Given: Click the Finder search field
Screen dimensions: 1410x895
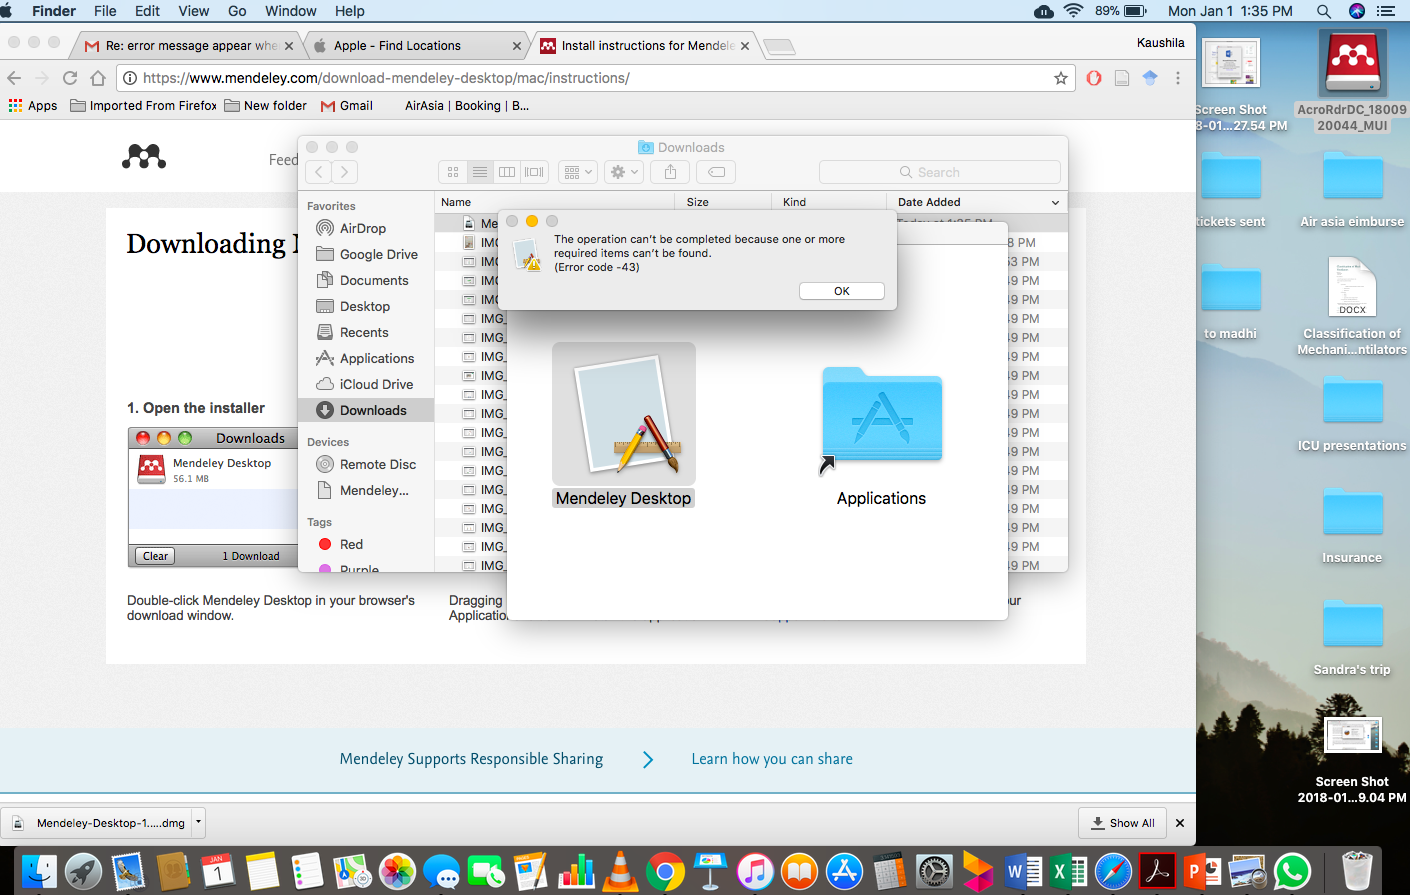Looking at the screenshot, I should click(x=940, y=172).
